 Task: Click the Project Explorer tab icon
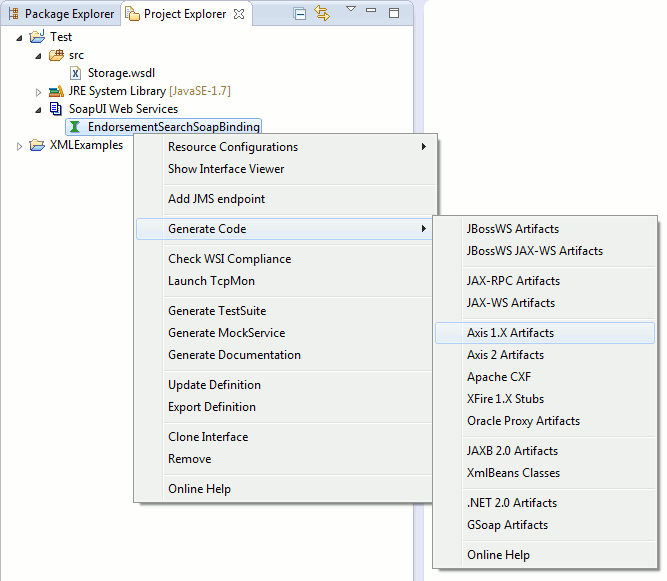click(x=132, y=14)
